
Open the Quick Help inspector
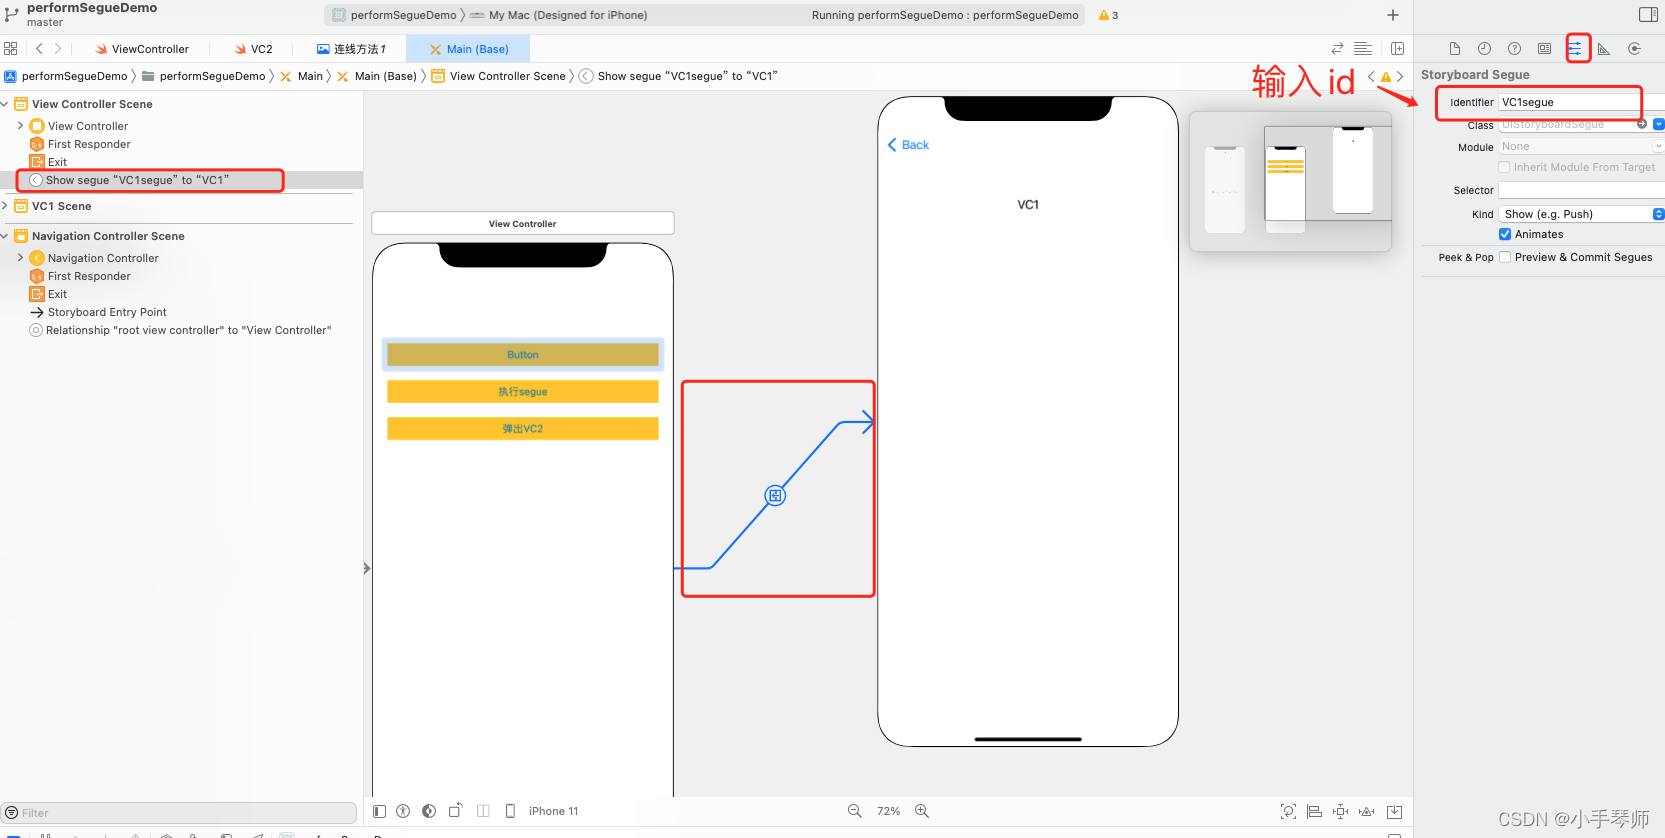click(1515, 49)
